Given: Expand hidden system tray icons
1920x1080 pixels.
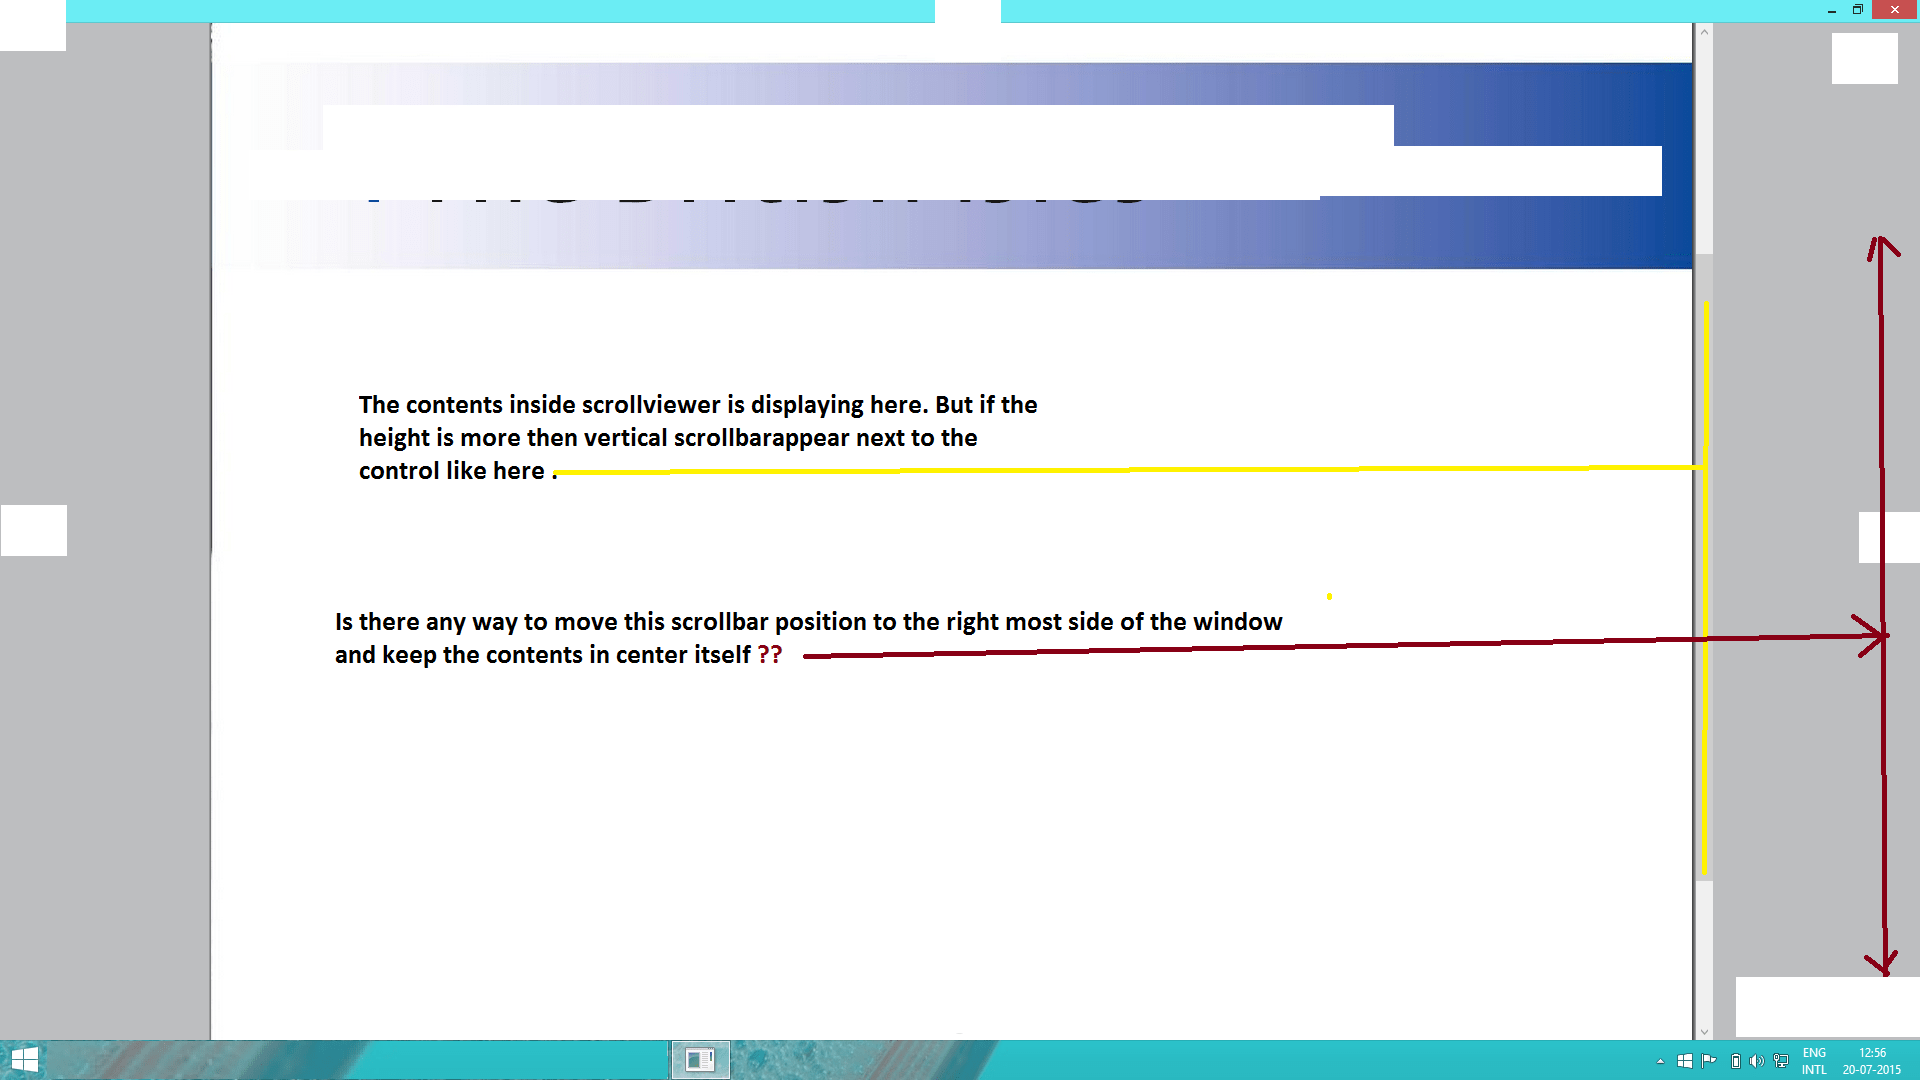Looking at the screenshot, I should click(1661, 1060).
